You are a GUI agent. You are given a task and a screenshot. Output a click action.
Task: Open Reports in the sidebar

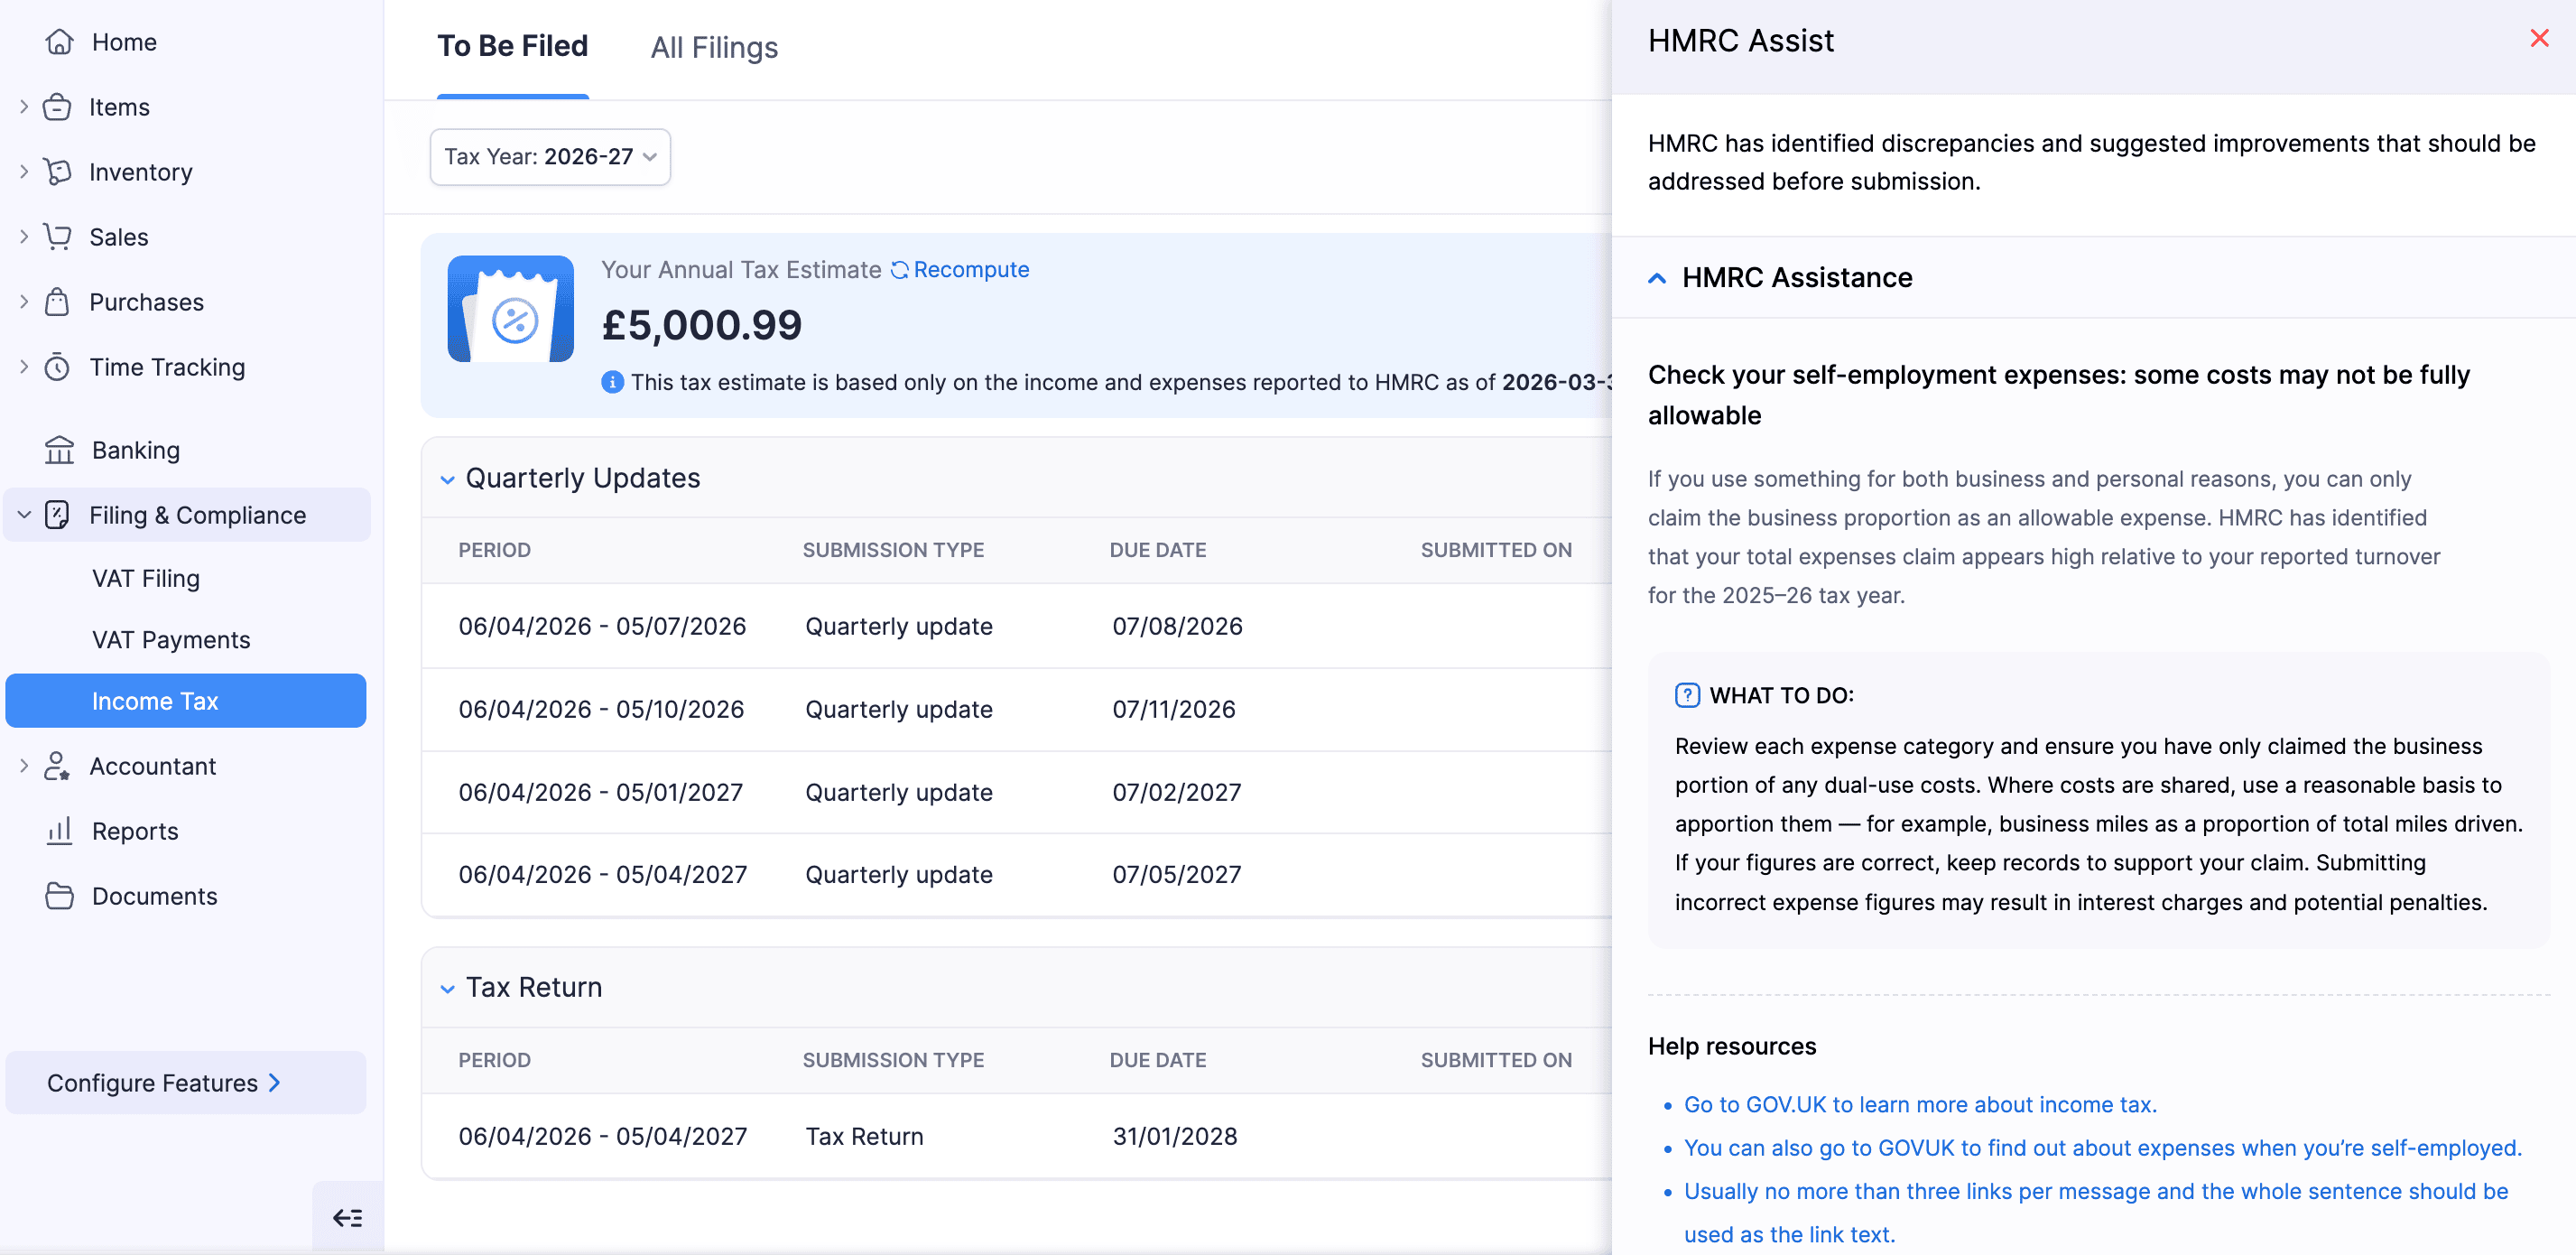coord(135,831)
